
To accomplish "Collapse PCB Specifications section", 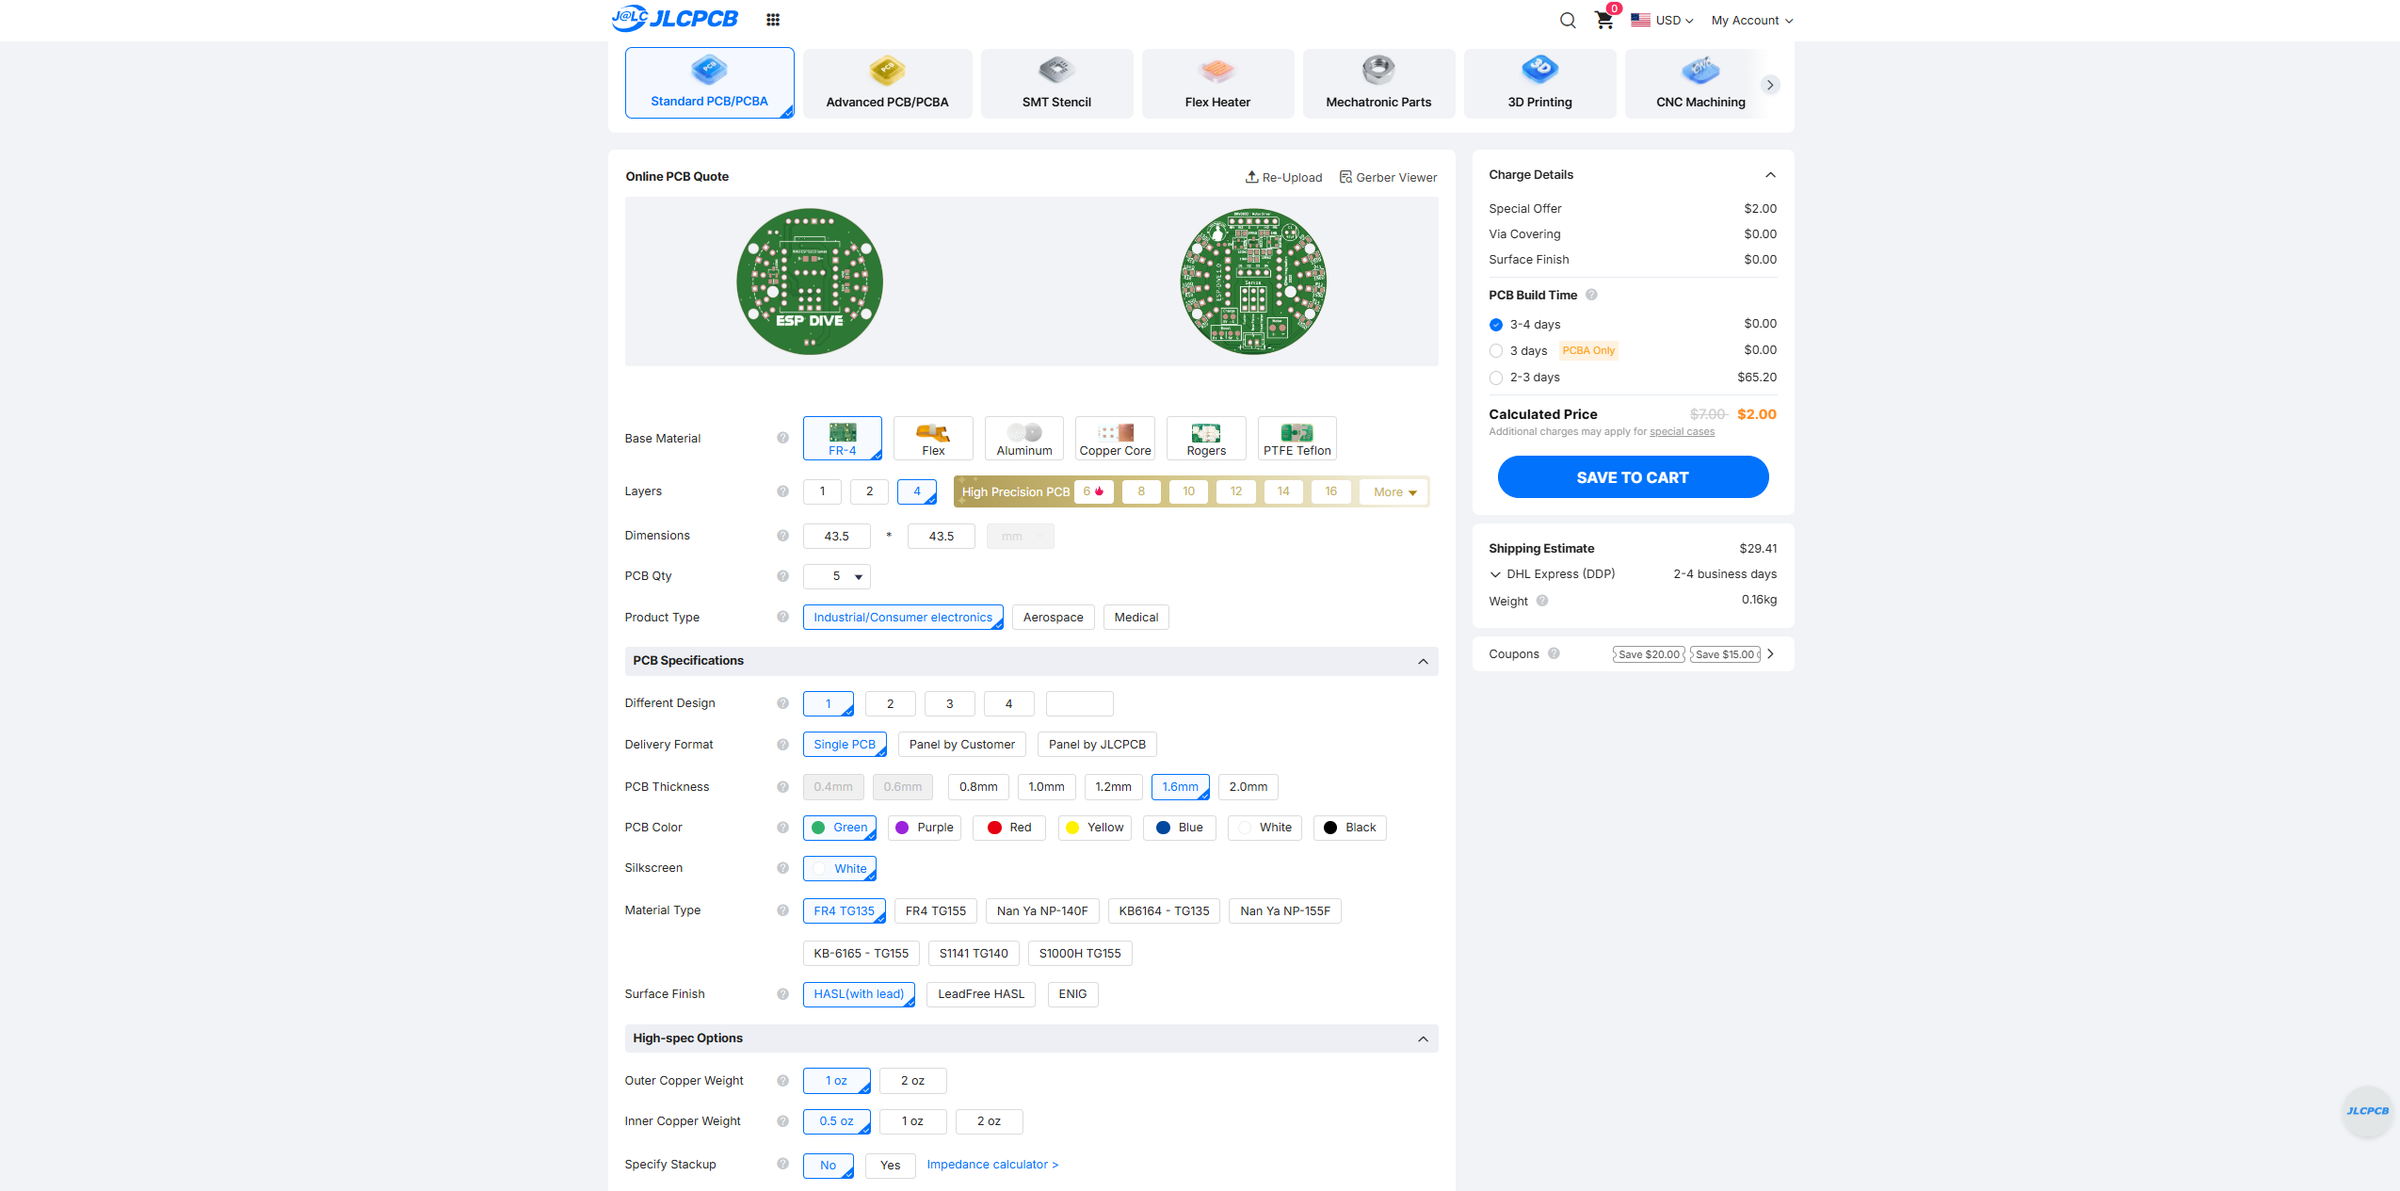I will click(x=1423, y=662).
